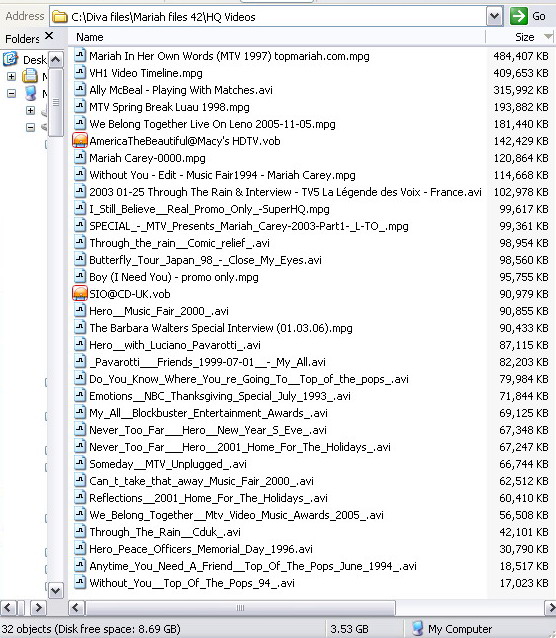Screen dimensions: 556x638
Task: Select Someday__MTV_Unplugged_.avi file
Action: (x=168, y=464)
